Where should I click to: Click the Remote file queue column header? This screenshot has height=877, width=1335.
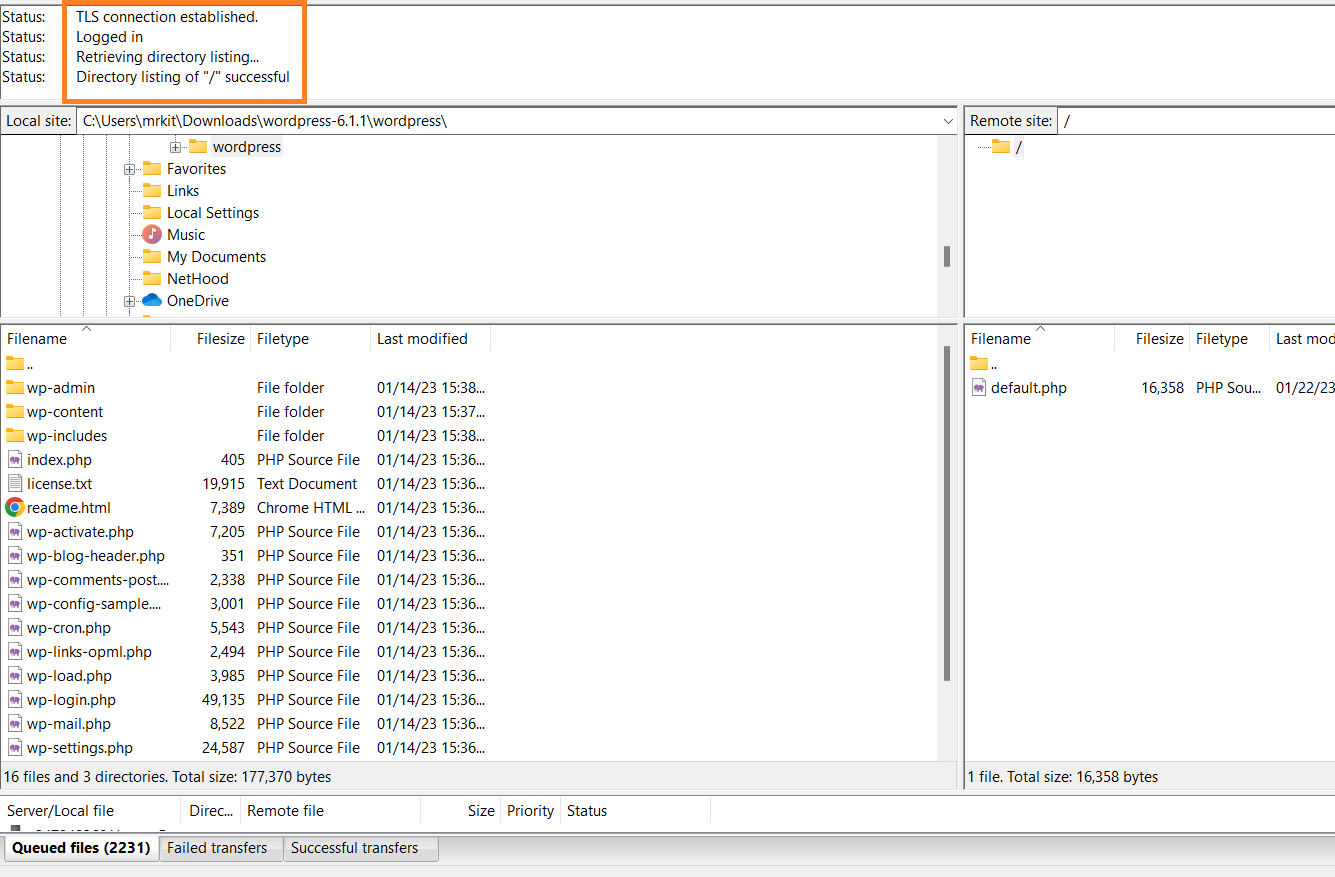pos(331,811)
